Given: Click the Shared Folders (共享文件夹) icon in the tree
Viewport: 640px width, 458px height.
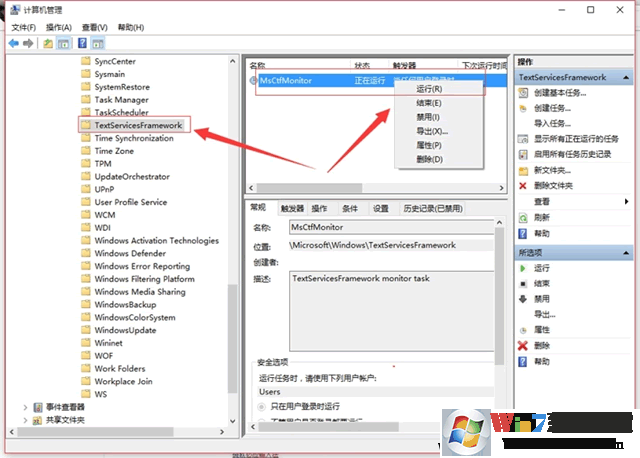Looking at the screenshot, I should (x=38, y=420).
